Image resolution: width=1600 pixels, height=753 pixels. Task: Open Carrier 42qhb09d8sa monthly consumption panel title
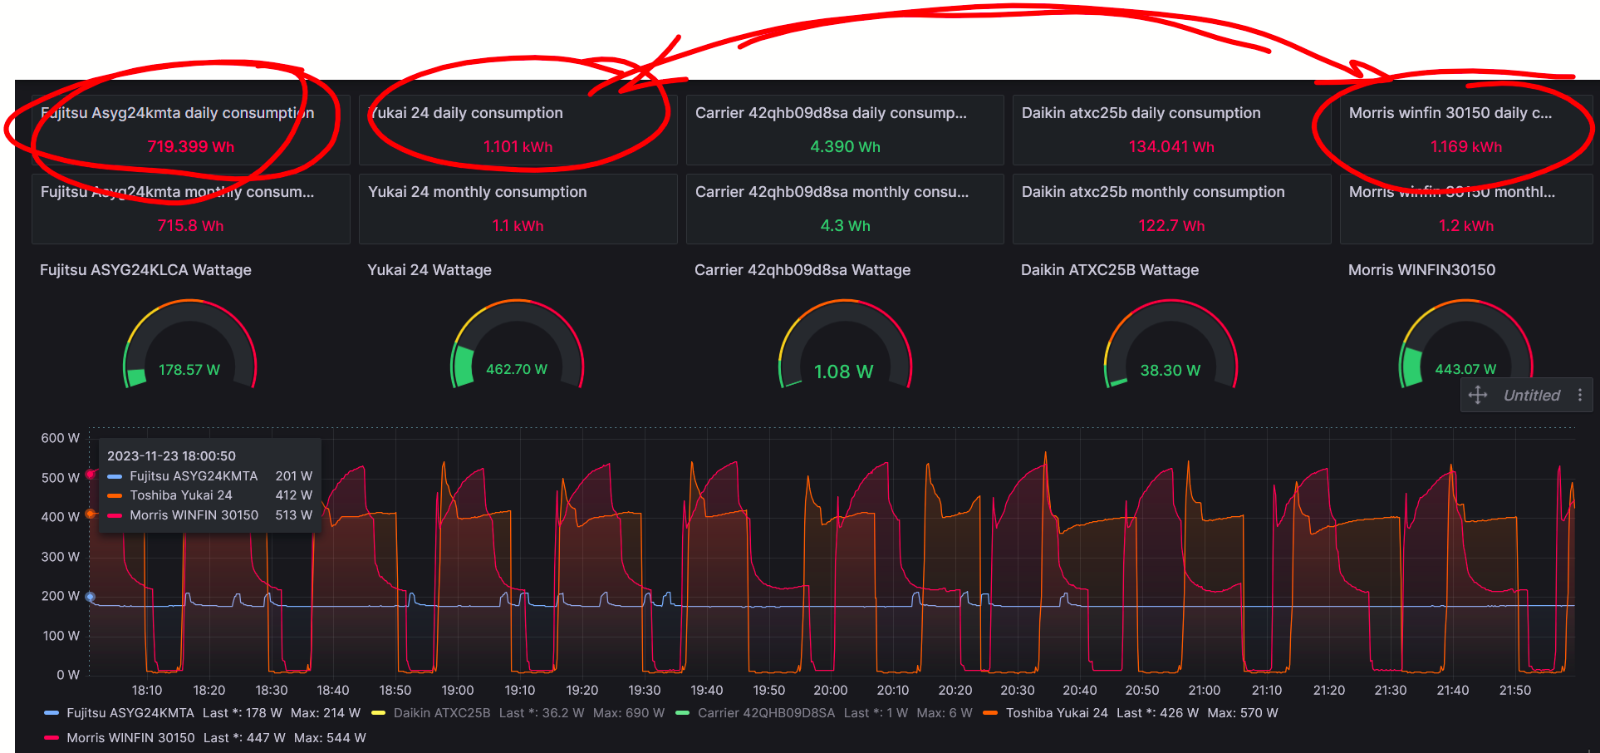(832, 192)
